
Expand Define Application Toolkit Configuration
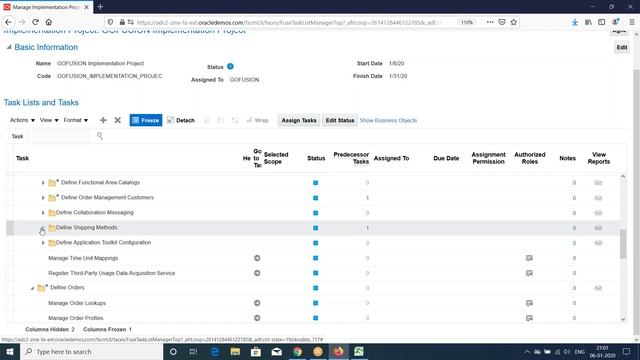pos(43,243)
